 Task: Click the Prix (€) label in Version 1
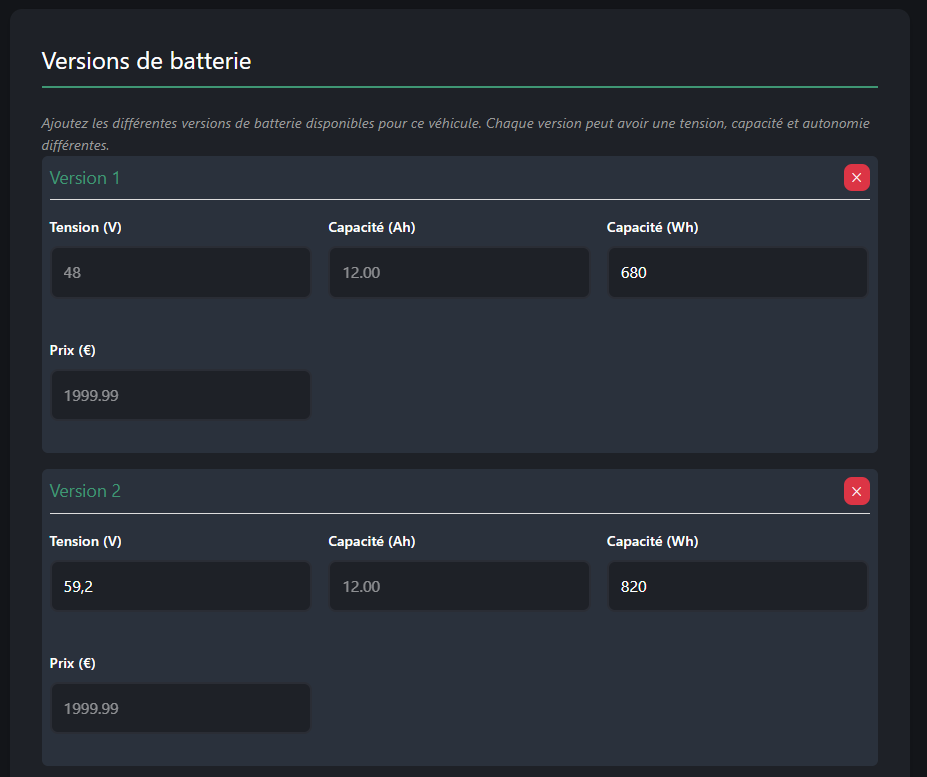pyautogui.click(x=72, y=350)
